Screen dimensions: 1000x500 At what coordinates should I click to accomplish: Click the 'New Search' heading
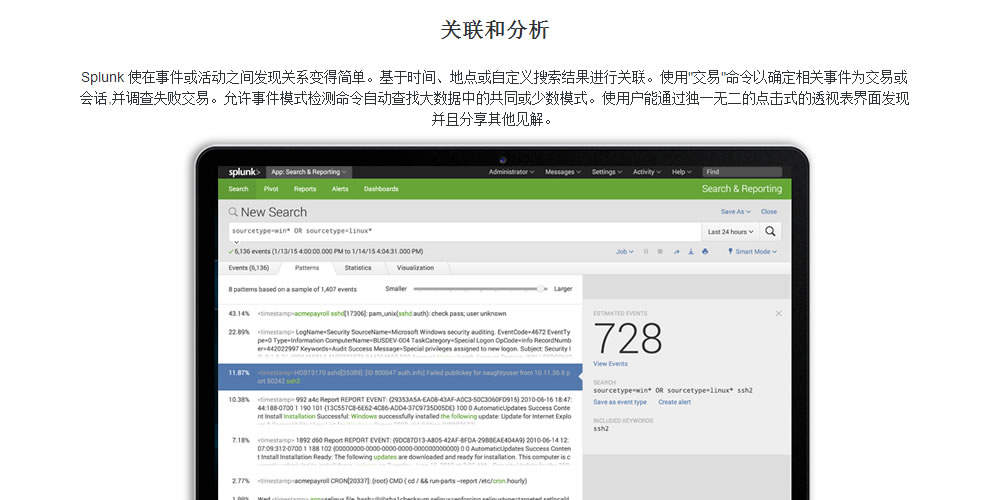pos(274,212)
